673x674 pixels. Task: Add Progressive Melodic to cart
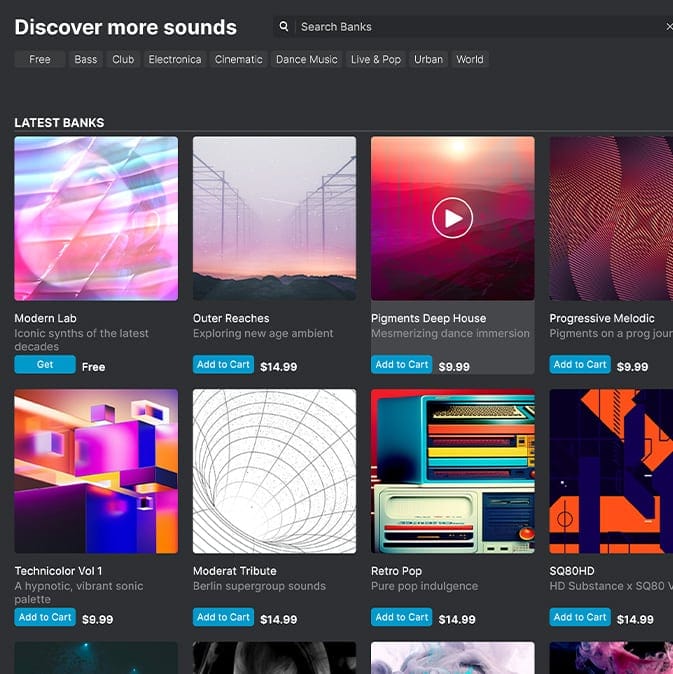(x=580, y=365)
